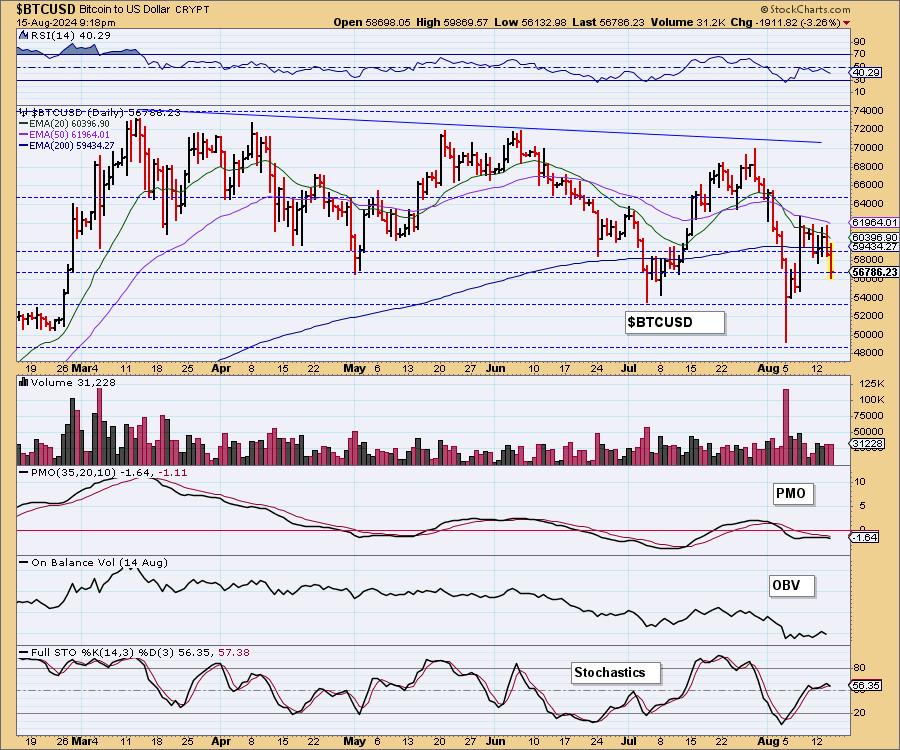Click the PMO(35,20,10) -1.64, -1.11 label
This screenshot has width=900, height=750.
tap(109, 472)
